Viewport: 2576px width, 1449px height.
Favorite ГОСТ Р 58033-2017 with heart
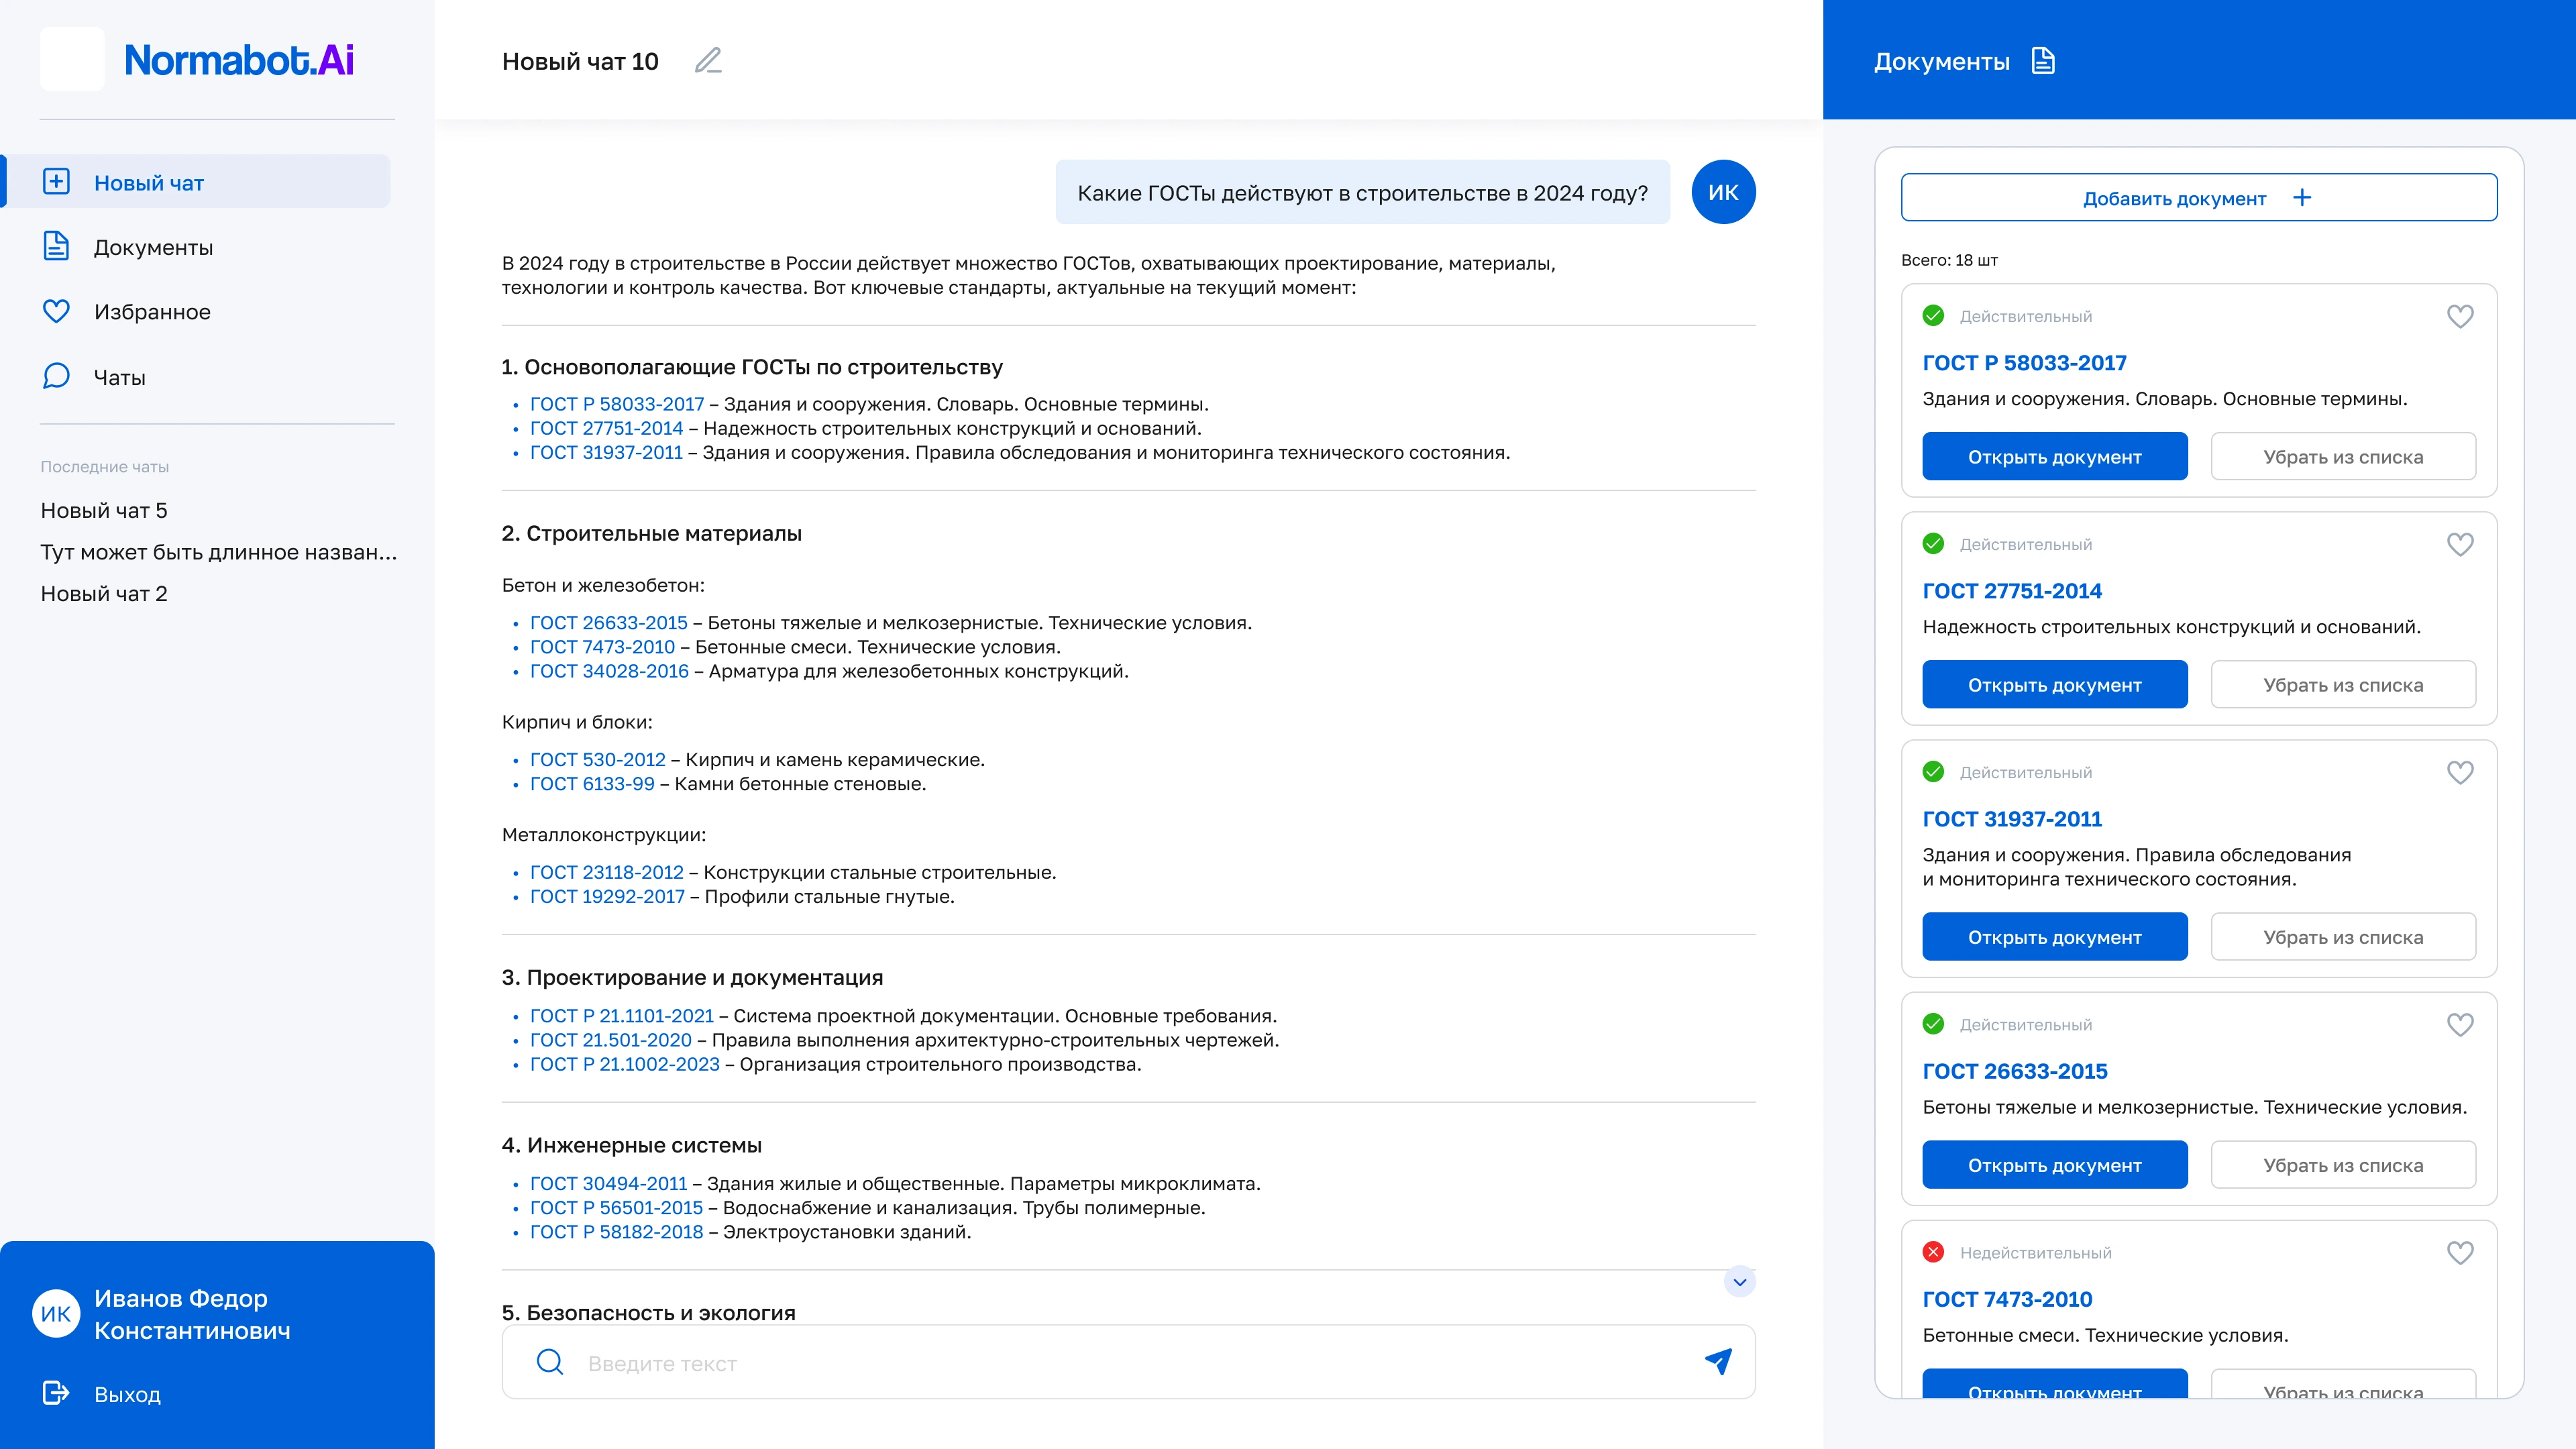[2460, 316]
